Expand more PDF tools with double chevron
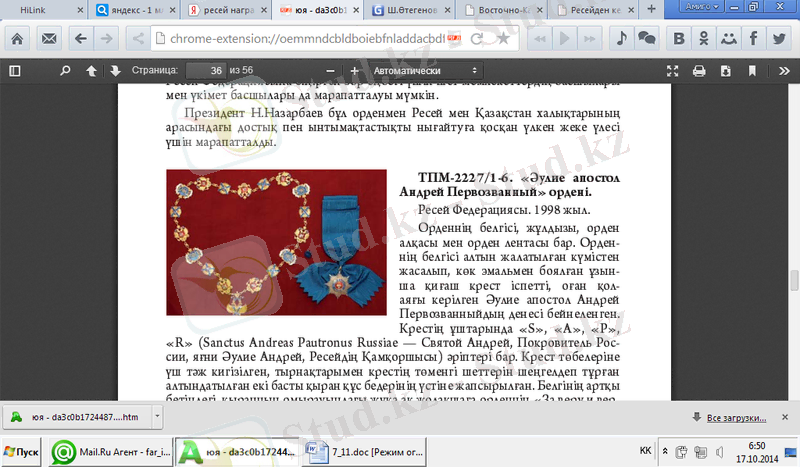The image size is (800, 467). [784, 71]
